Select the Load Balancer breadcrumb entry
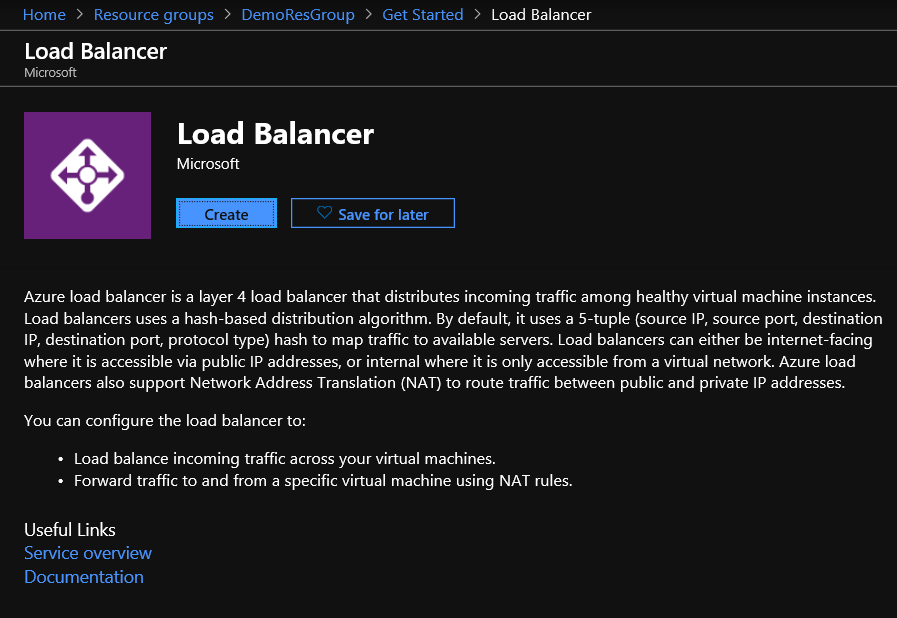 [x=541, y=14]
